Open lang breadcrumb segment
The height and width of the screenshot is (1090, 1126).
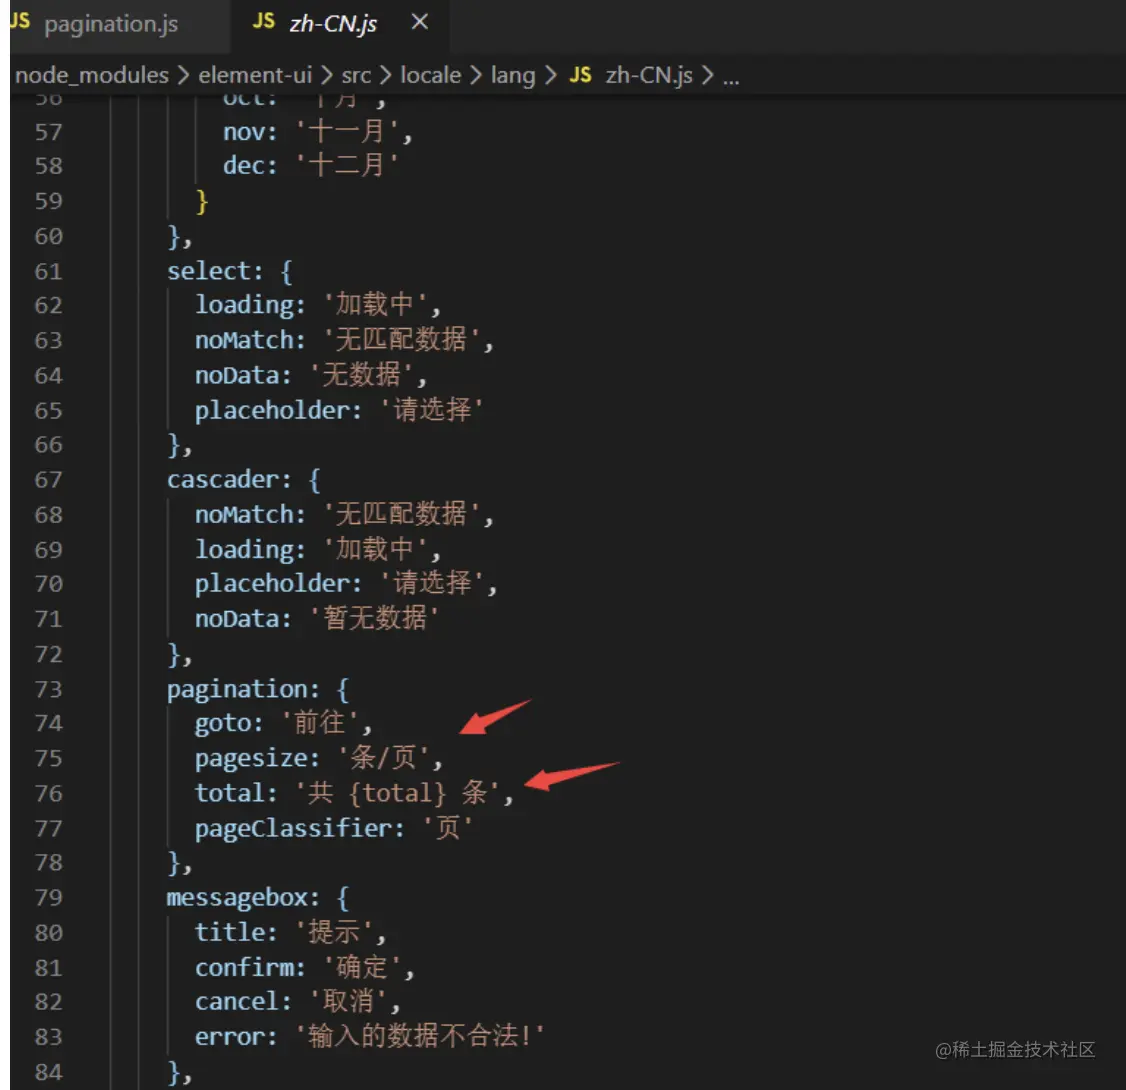pyautogui.click(x=513, y=75)
